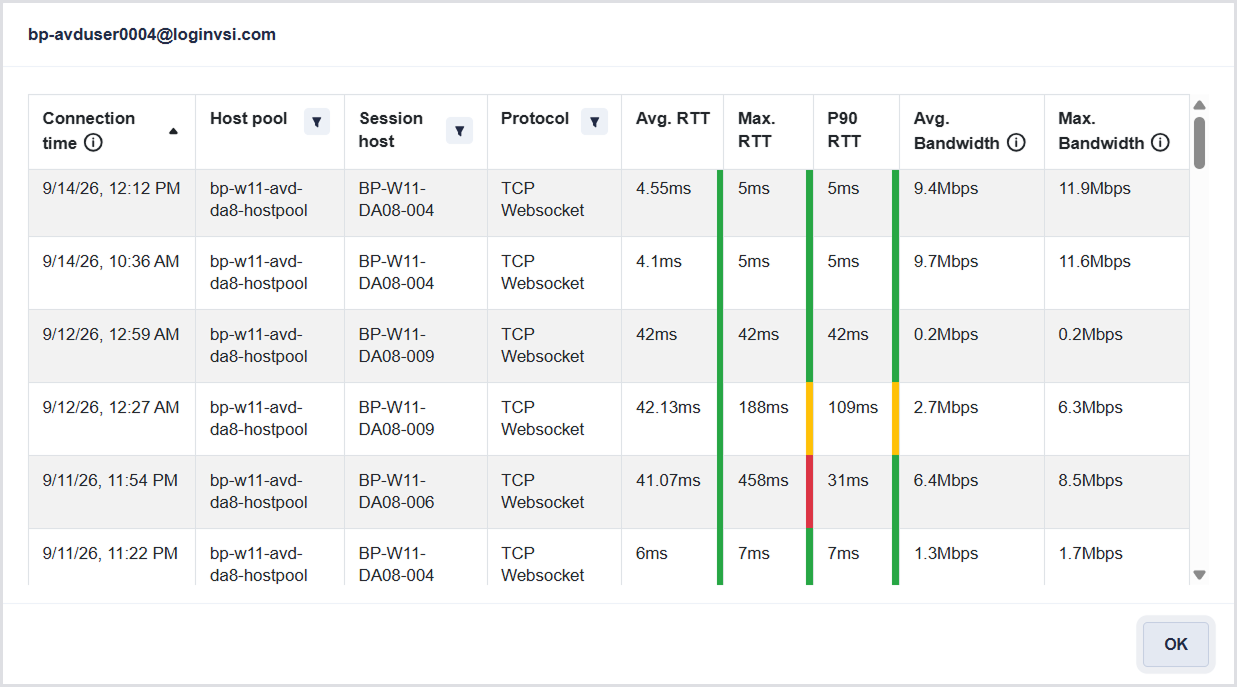Open the Host pool filter
This screenshot has width=1237, height=687.
[x=317, y=122]
